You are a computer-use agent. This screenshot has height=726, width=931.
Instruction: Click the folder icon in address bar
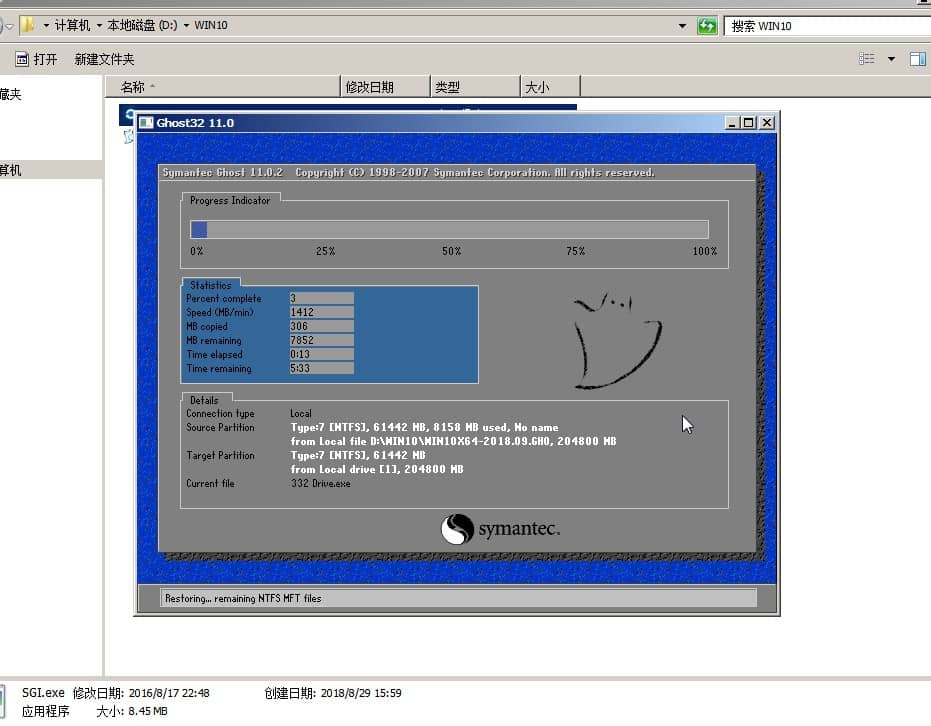[x=28, y=25]
